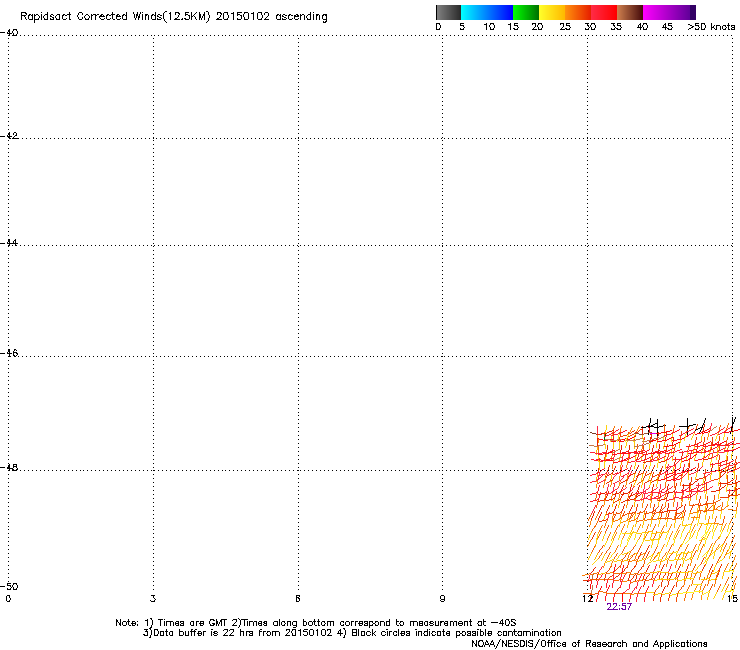Click the purple 22:57 time label

coord(619,607)
